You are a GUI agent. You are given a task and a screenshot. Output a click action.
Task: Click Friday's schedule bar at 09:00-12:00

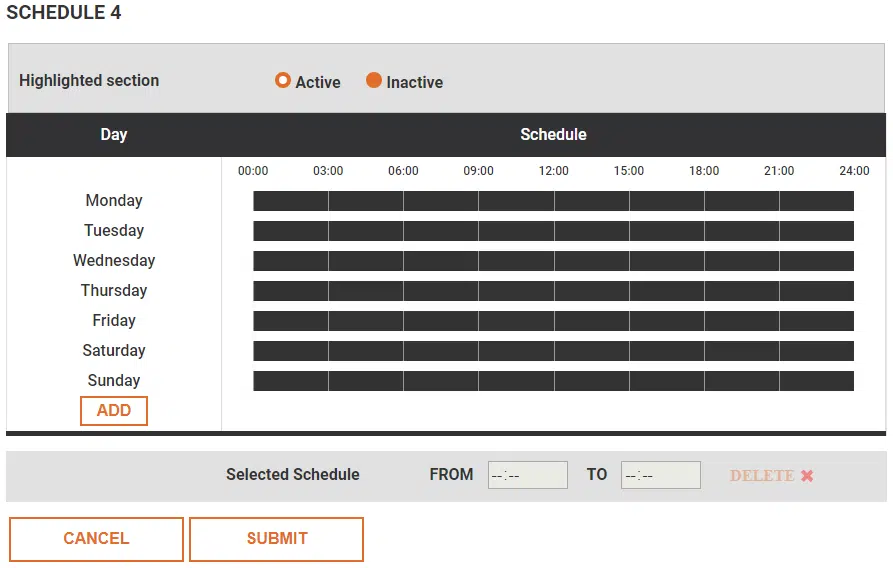pyautogui.click(x=516, y=321)
